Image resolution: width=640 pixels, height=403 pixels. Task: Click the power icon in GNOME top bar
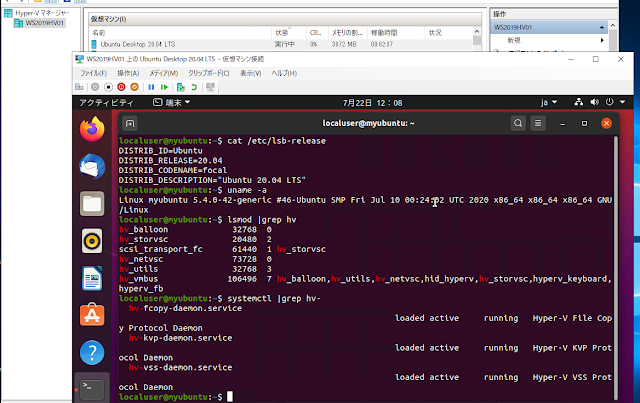pos(609,102)
